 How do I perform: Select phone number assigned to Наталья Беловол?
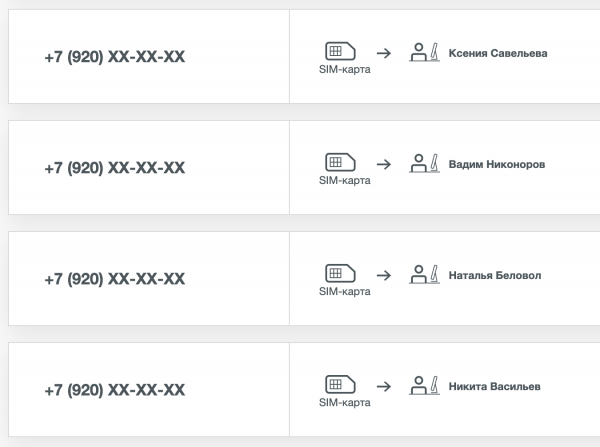[114, 279]
